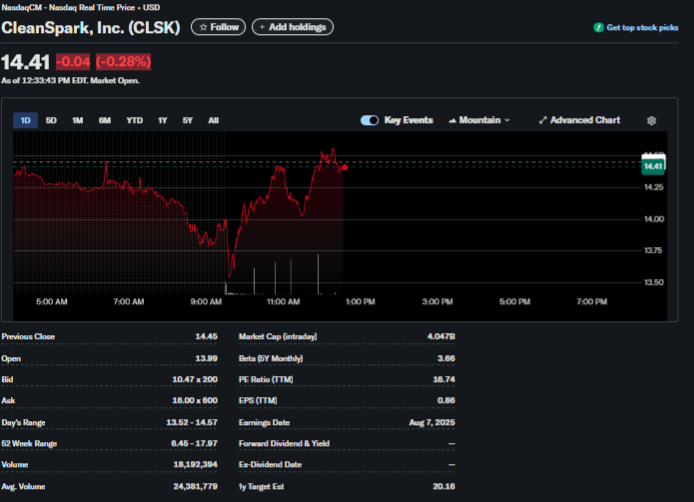Click the Add holdings button
Screen dimensions: 694x502
coord(293,27)
